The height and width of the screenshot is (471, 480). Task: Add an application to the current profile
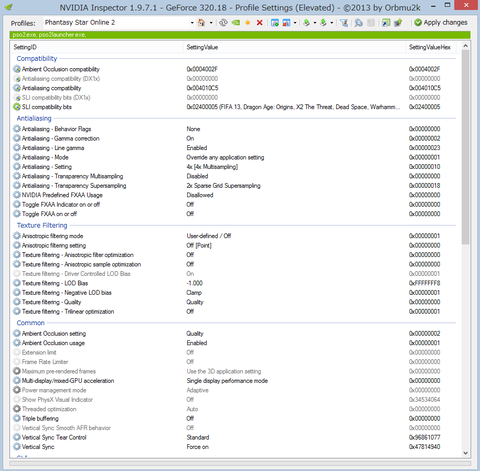tap(275, 23)
